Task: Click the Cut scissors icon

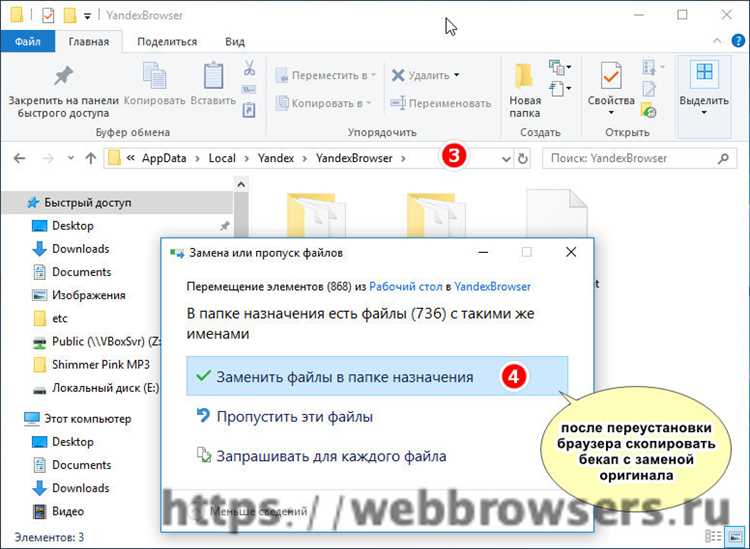Action: (250, 68)
